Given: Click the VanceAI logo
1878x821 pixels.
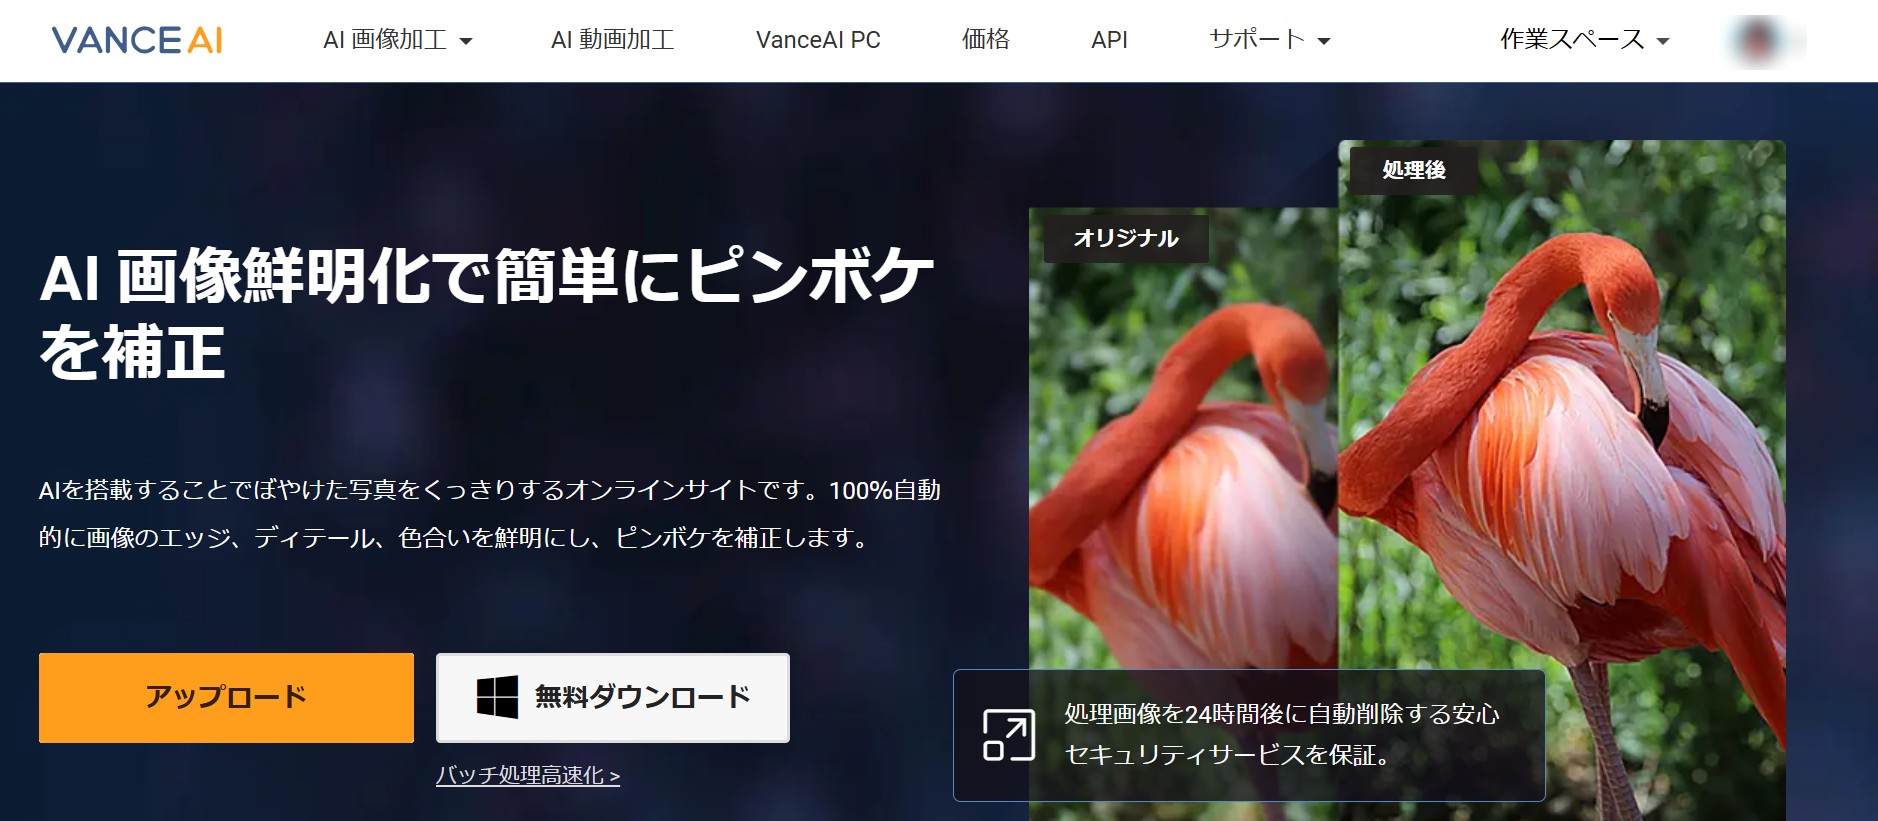Looking at the screenshot, I should (137, 40).
